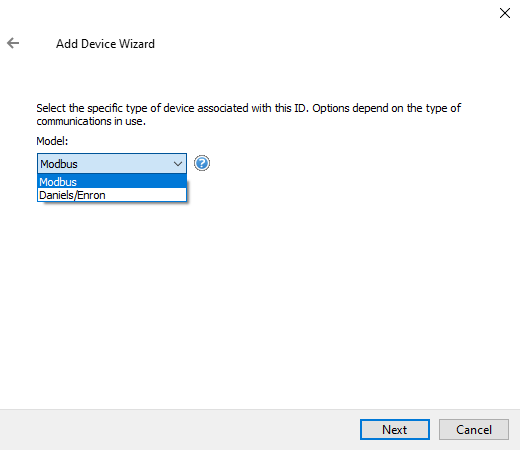
Task: Click the chevron arrow of Model combo box
Action: (x=178, y=164)
